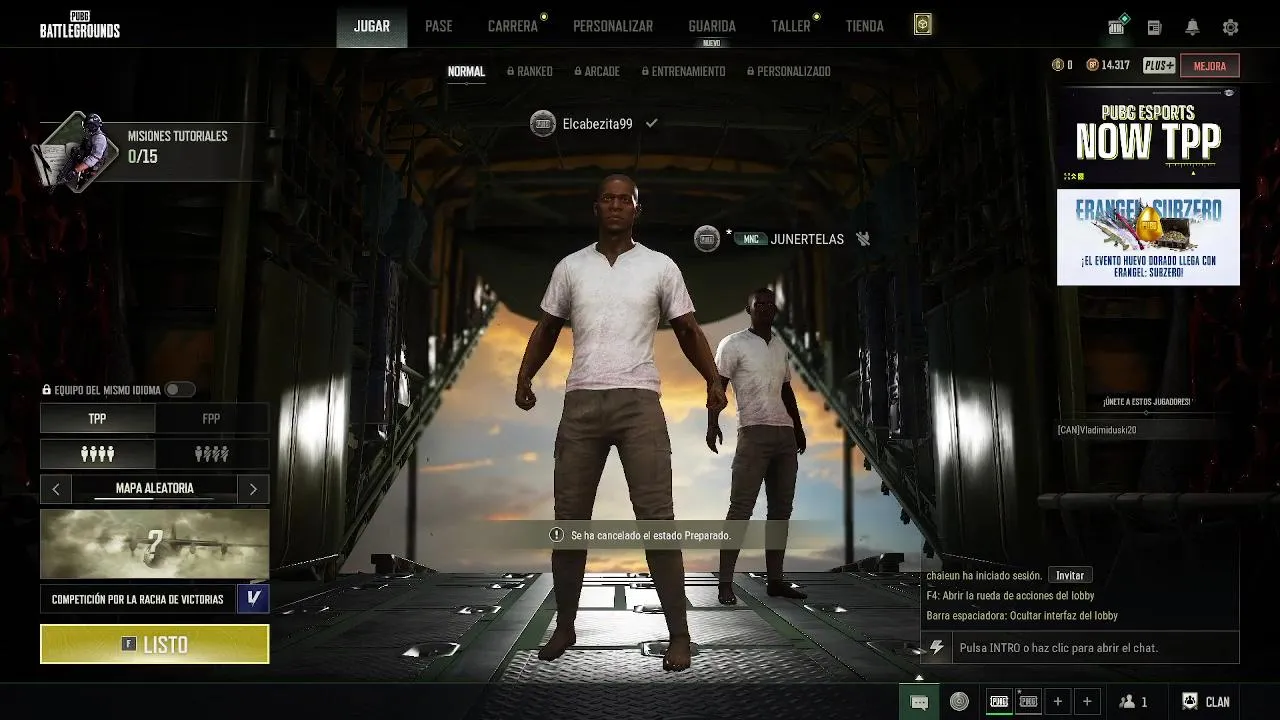Click JUNERTELAS's profile avatar icon
Image resolution: width=1280 pixels, height=720 pixels.
pos(707,239)
